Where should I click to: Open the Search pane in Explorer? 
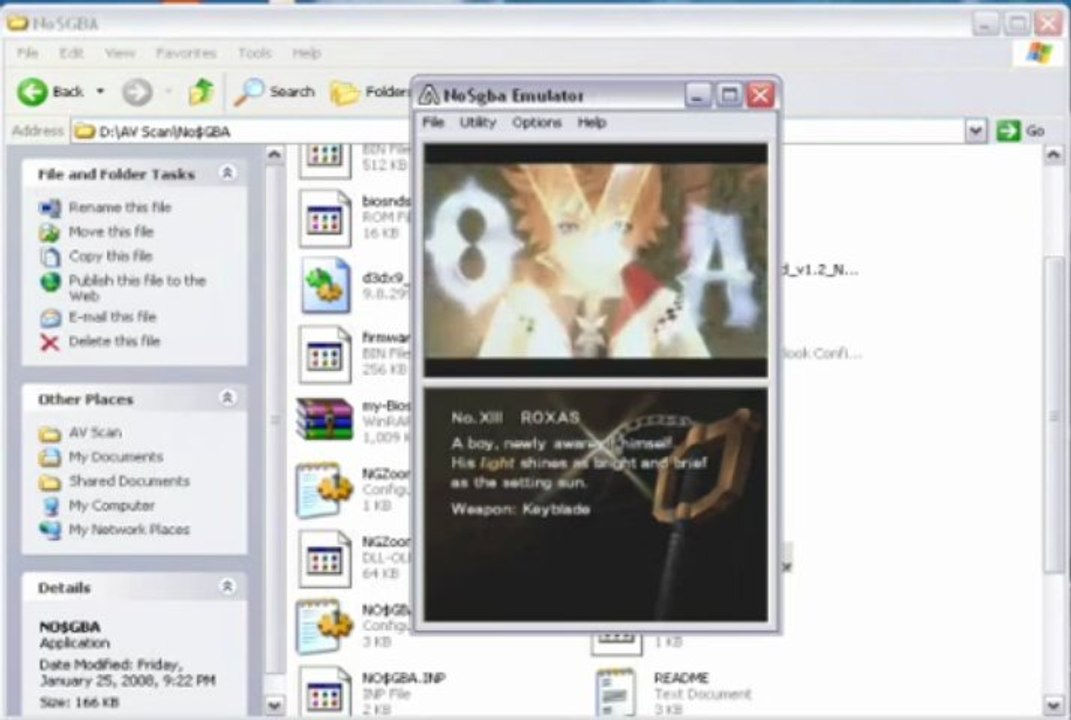[x=275, y=92]
